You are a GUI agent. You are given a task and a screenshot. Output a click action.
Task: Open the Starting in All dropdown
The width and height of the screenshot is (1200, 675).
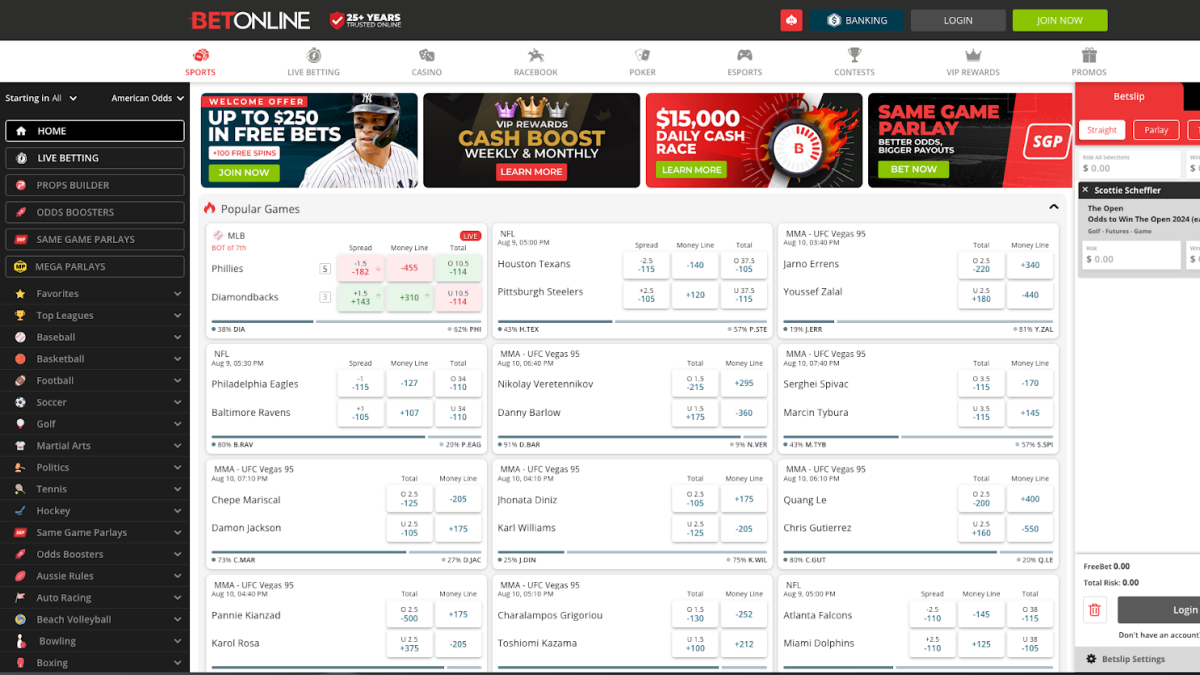[x=41, y=98]
